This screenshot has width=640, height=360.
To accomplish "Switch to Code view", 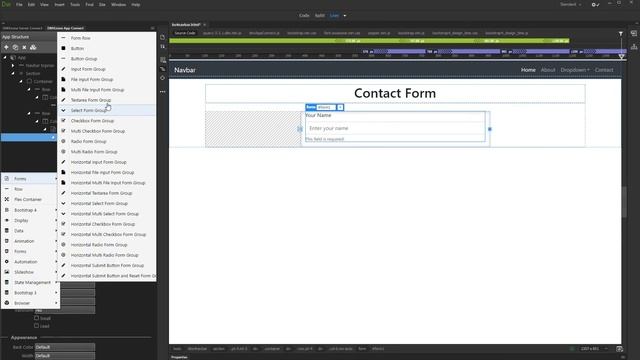I will coord(304,16).
